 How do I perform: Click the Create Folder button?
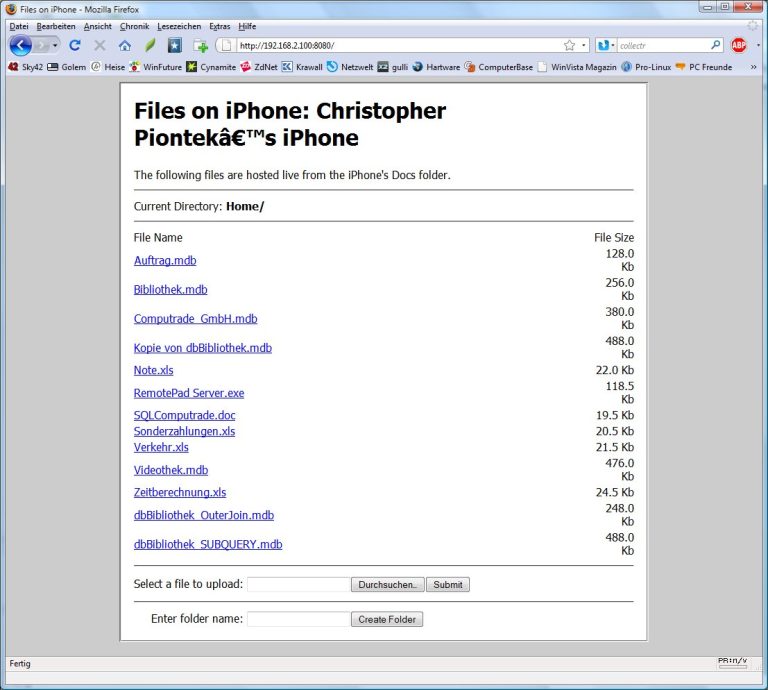[x=387, y=619]
